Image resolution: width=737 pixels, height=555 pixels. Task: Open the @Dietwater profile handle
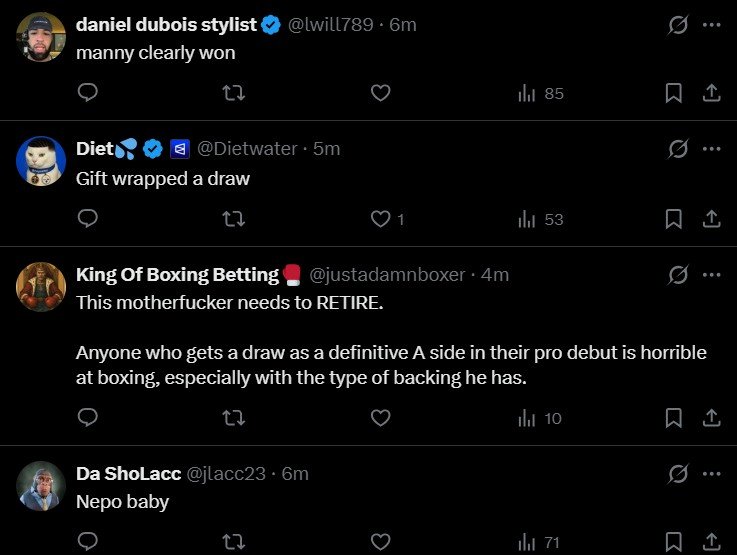[246, 148]
